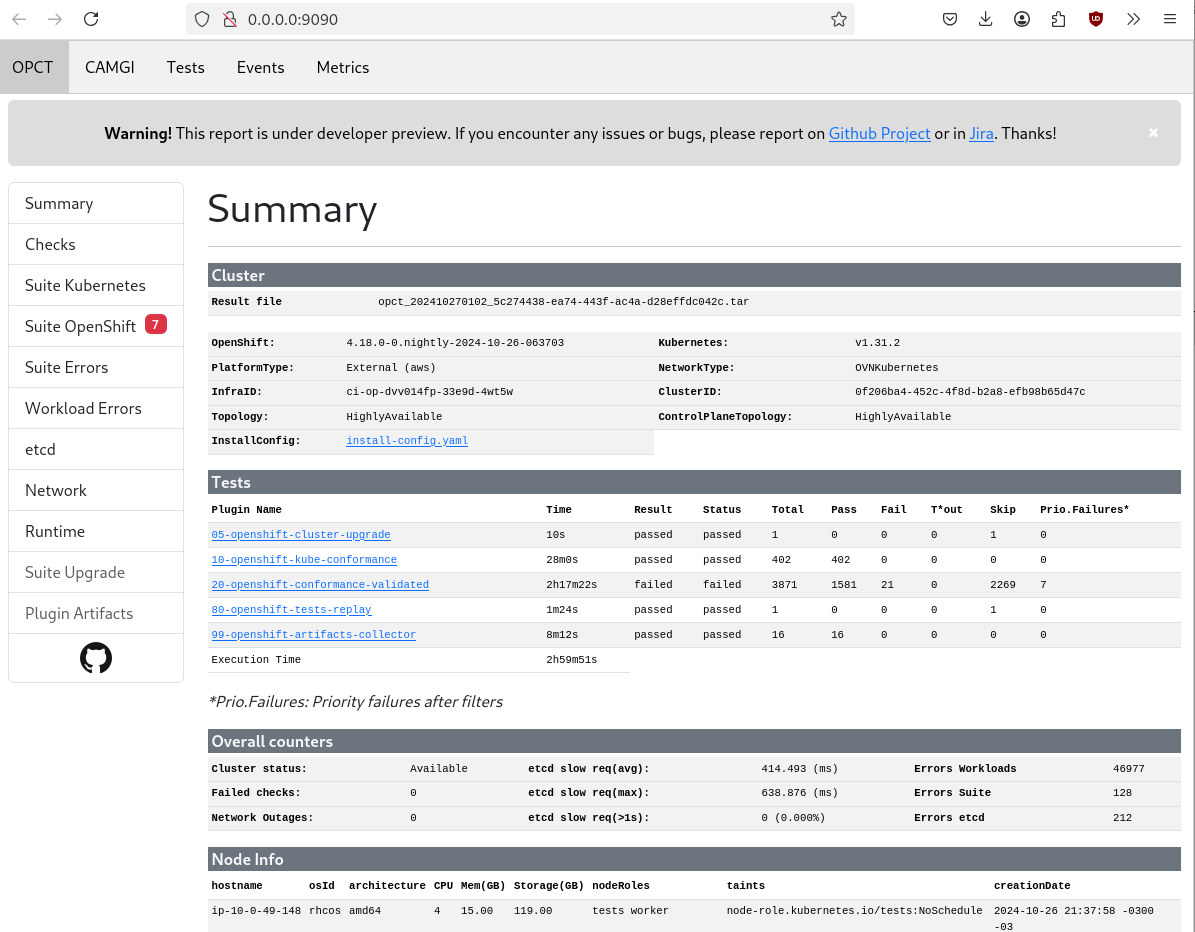The image size is (1195, 932).
Task: Open etcd in the sidebar
Action: (x=96, y=450)
